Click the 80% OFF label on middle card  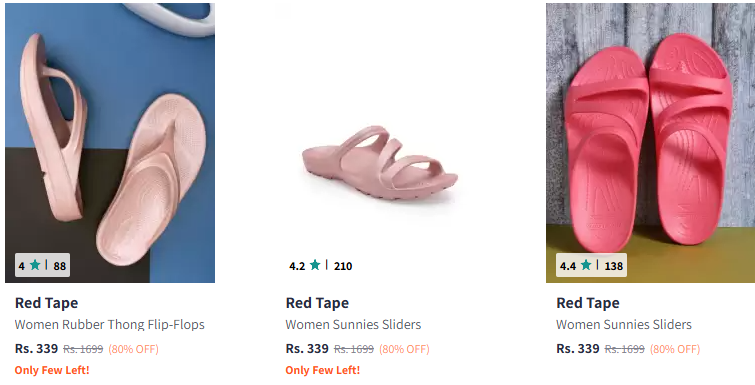pos(404,349)
